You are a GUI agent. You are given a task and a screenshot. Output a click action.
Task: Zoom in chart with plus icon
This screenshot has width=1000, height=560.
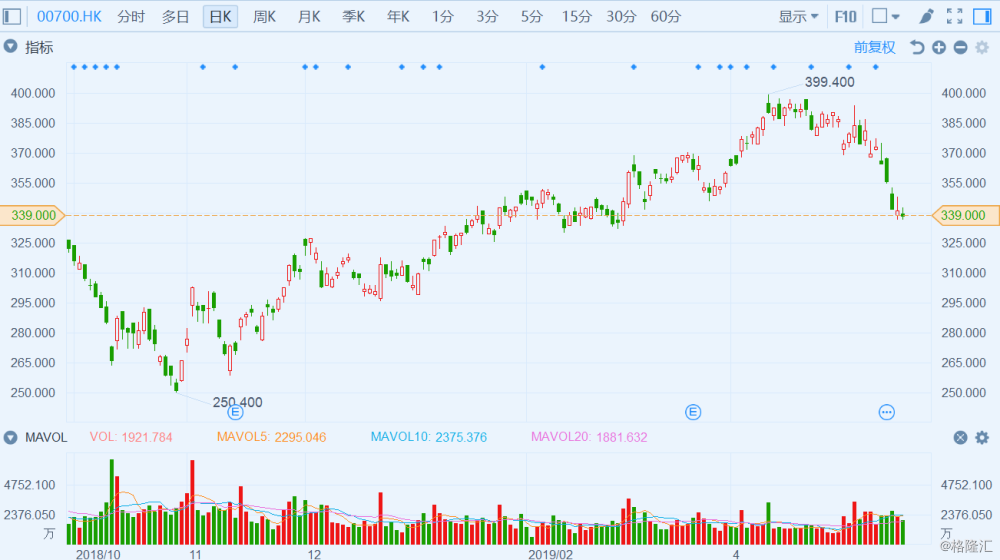pyautogui.click(x=939, y=47)
